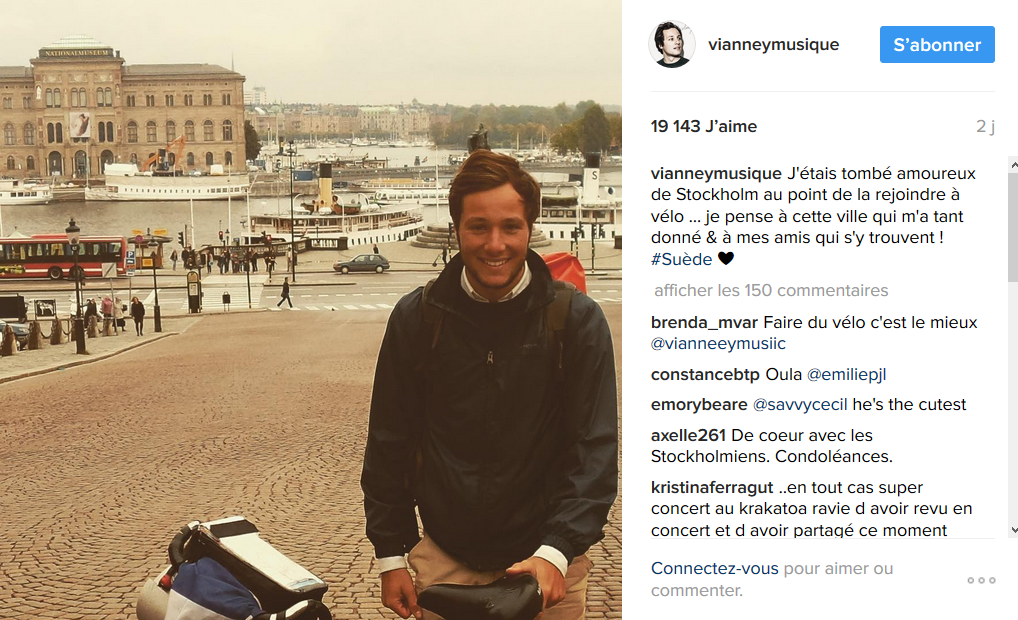Open kristinaferragut commenter profile
The height and width of the screenshot is (620, 1018).
712,487
